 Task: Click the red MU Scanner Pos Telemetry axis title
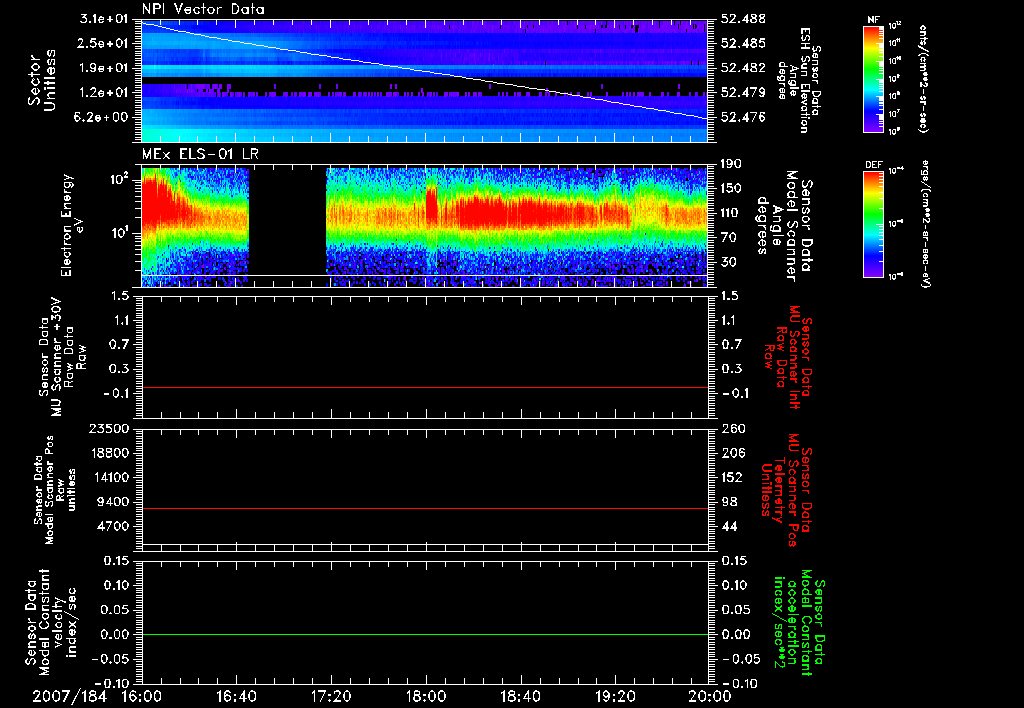[x=786, y=490]
